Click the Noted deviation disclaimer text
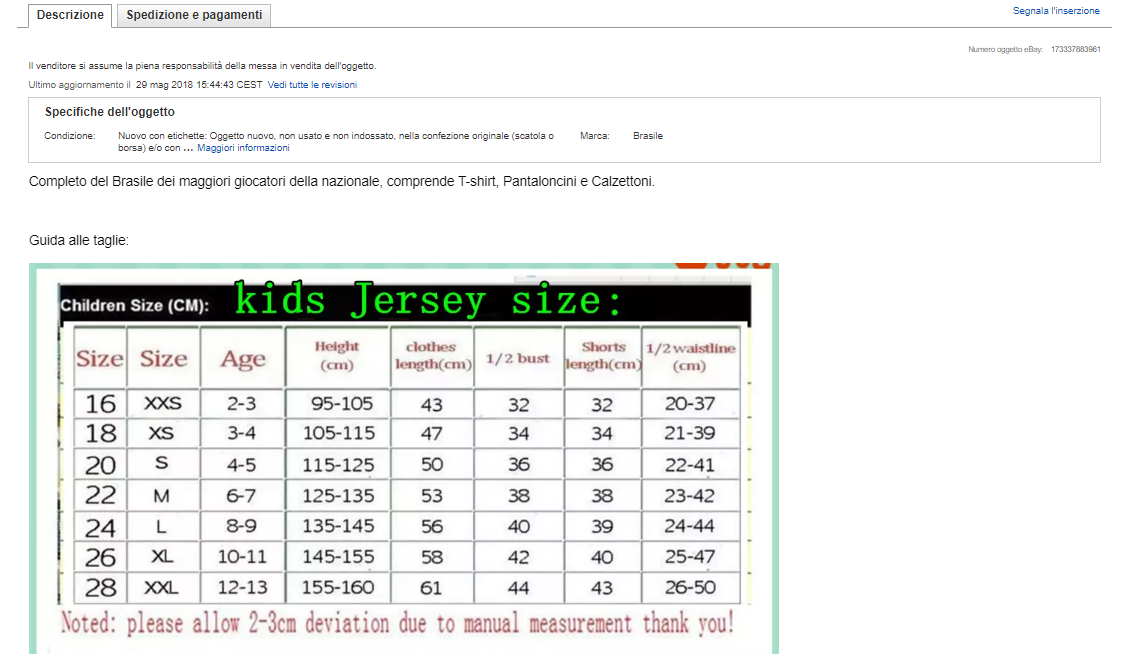The image size is (1137, 654). click(397, 623)
